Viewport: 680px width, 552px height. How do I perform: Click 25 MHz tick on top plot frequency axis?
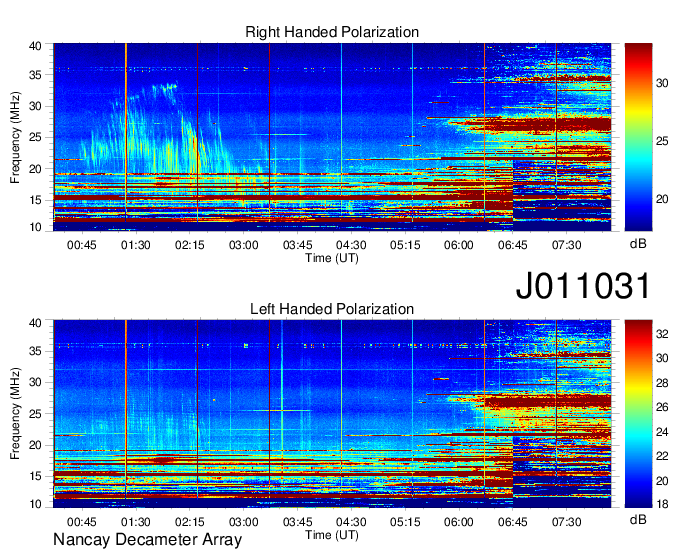36,137
